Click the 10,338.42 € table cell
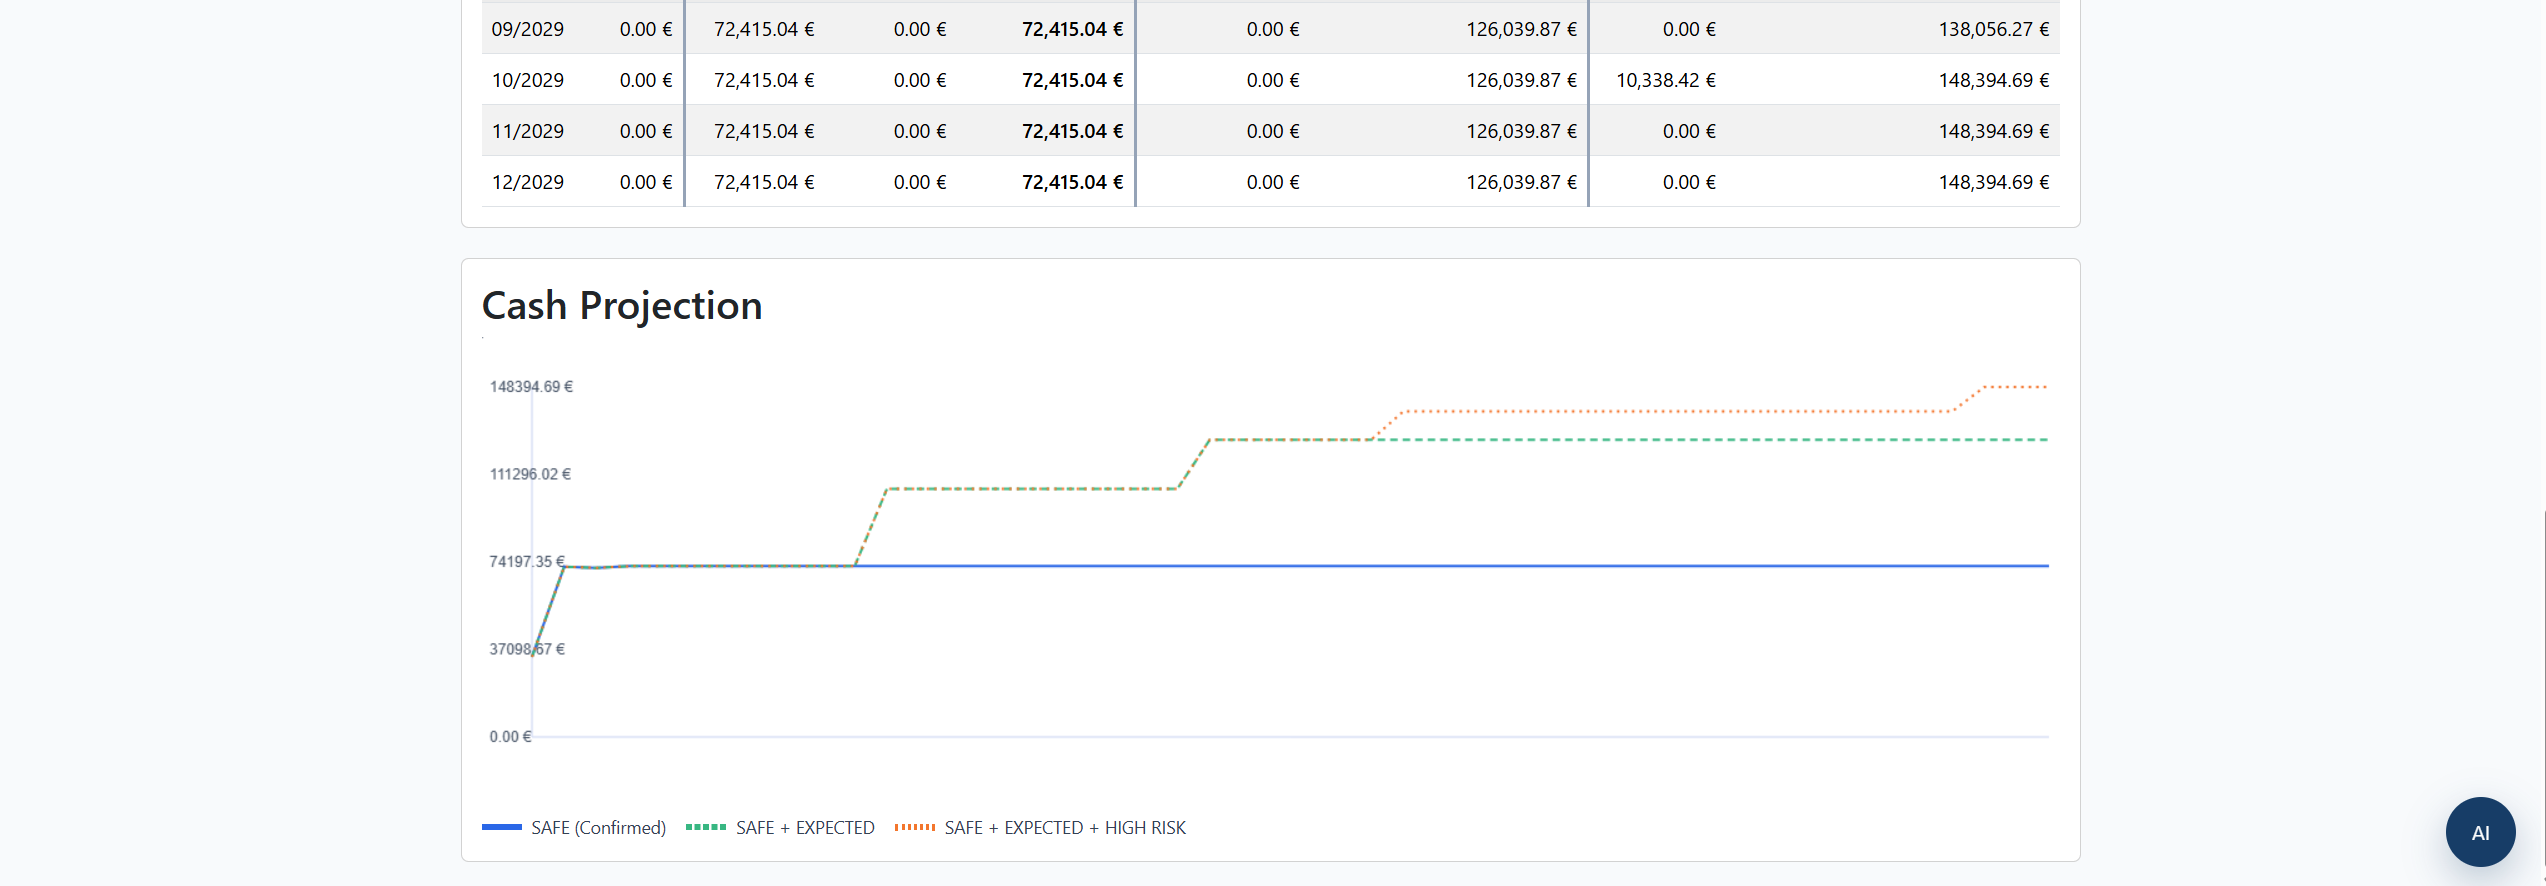Screen dimensions: 2546x886 (x=1665, y=80)
